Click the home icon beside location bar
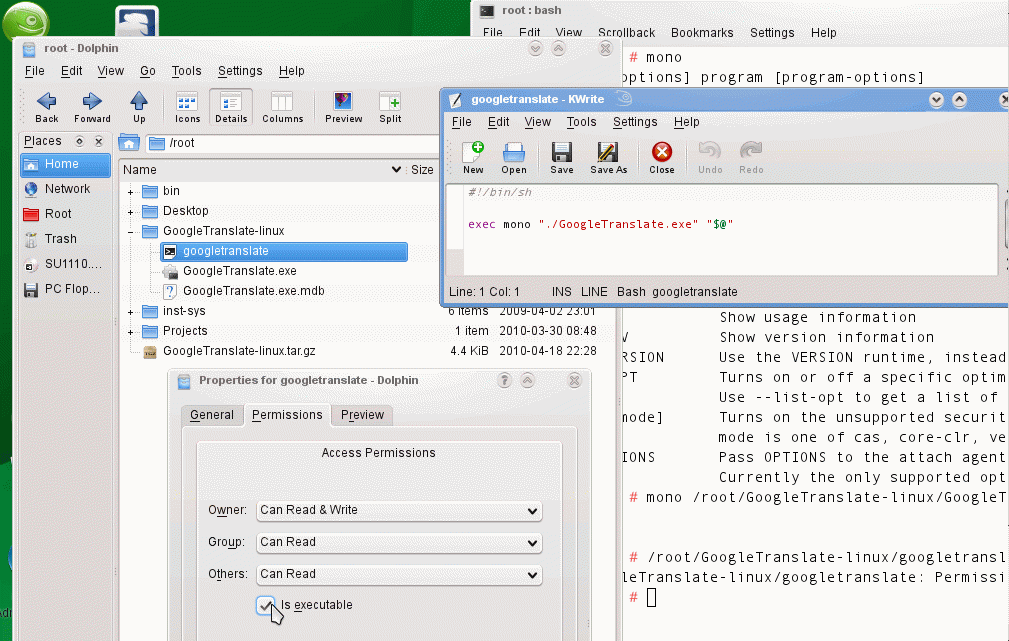Screen dimensions: 1009x641 point(129,143)
